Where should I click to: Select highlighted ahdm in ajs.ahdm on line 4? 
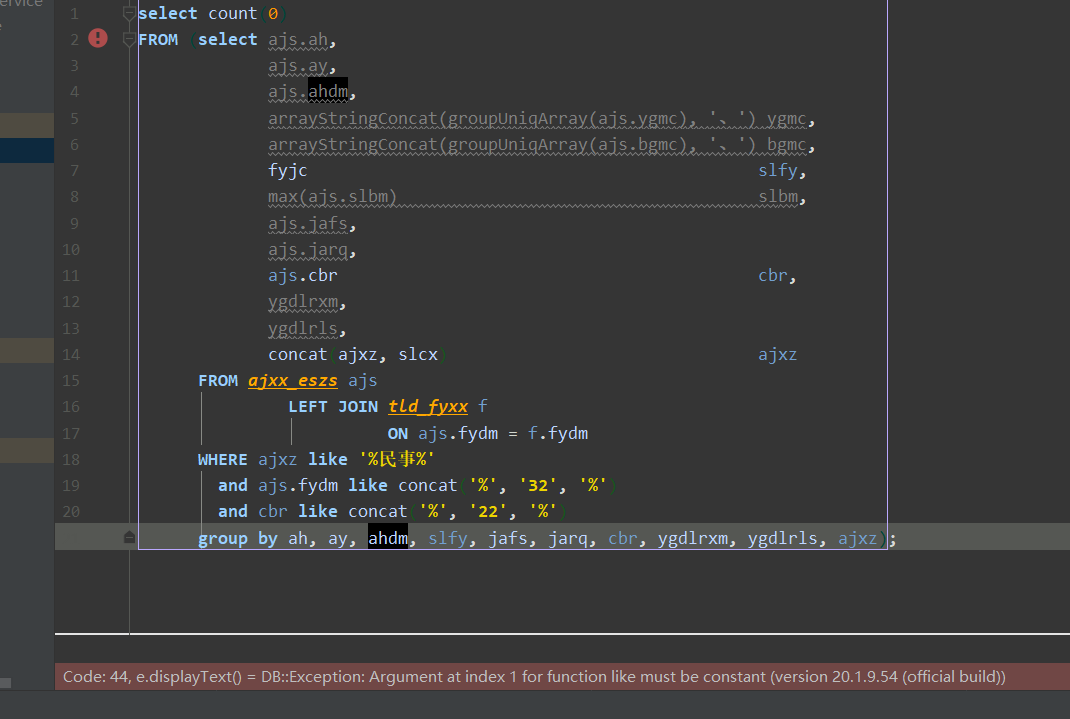click(328, 91)
